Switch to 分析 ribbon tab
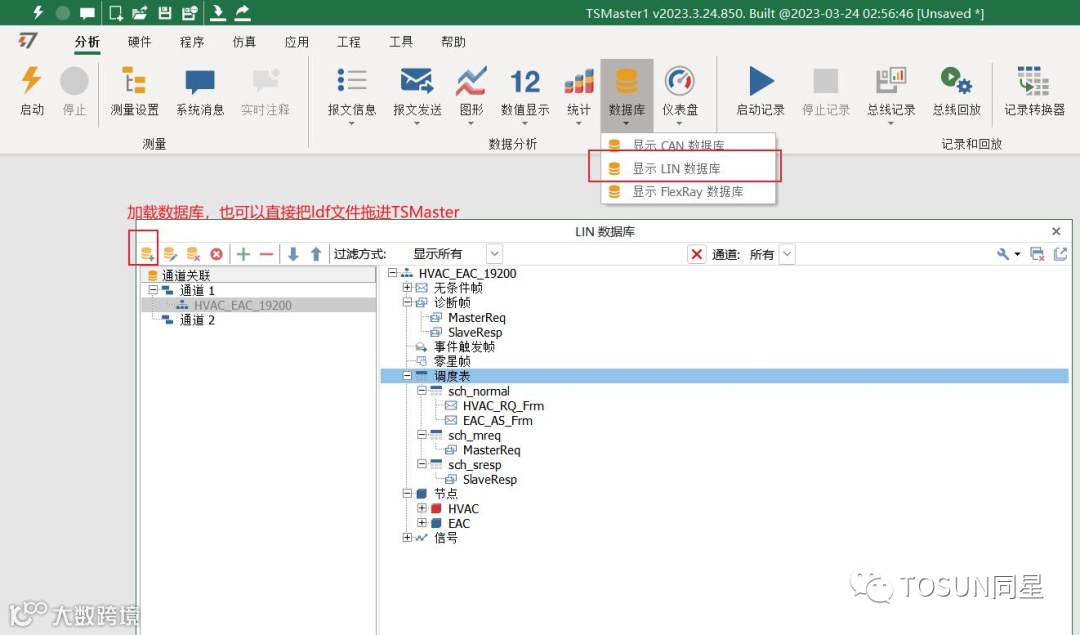Viewport: 1080px width, 635px height. pos(87,42)
